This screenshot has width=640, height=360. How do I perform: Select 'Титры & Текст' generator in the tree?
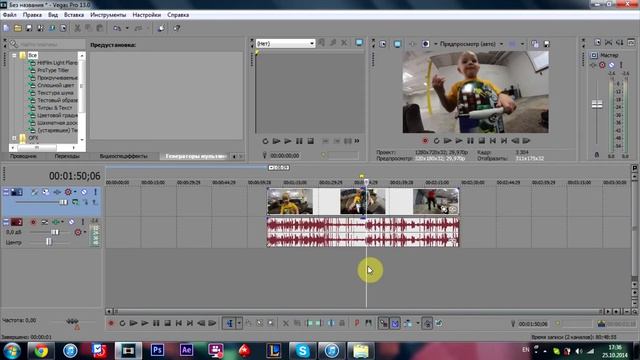pos(54,108)
